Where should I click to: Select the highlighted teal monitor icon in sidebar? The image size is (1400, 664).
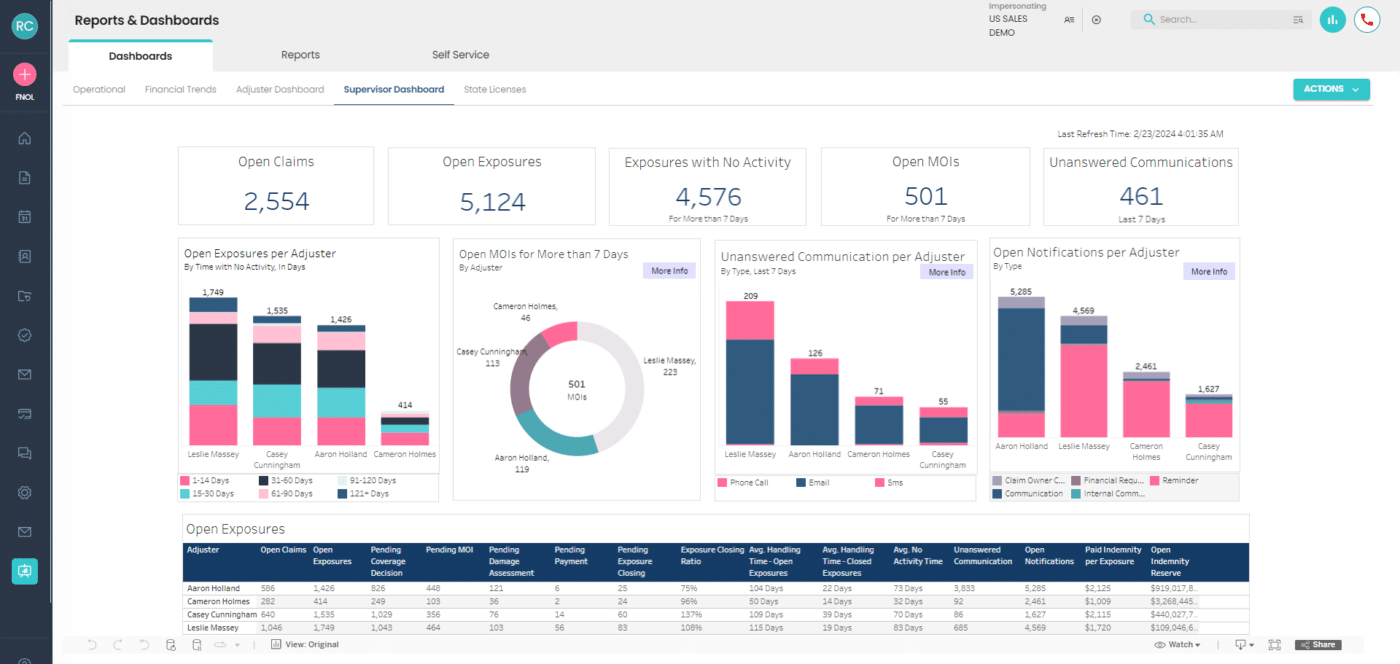click(x=25, y=571)
